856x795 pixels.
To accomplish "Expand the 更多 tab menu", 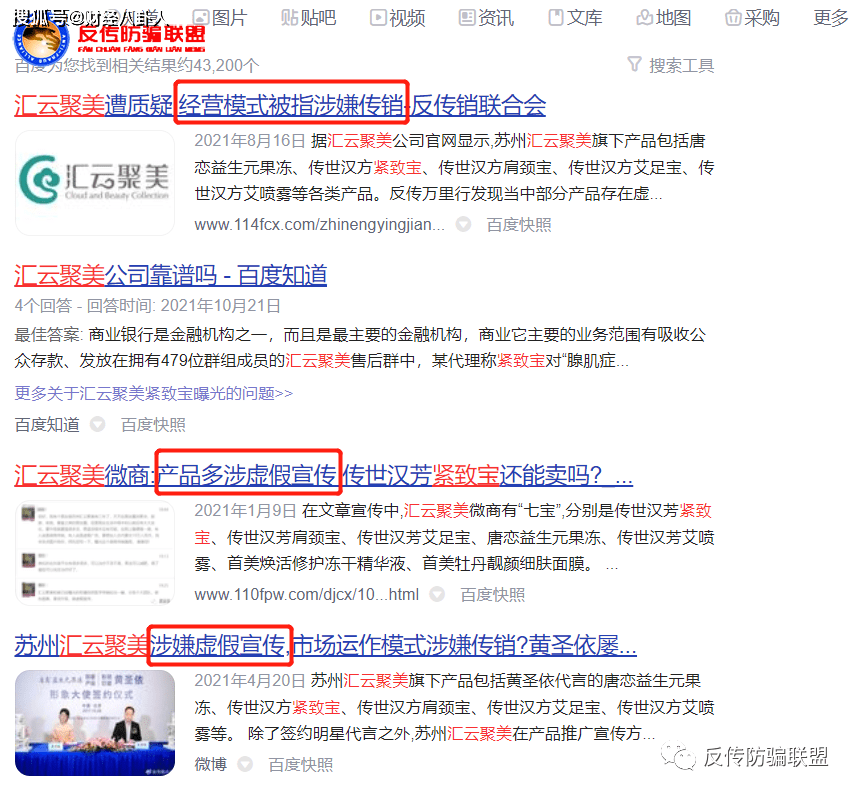I will tap(830, 17).
